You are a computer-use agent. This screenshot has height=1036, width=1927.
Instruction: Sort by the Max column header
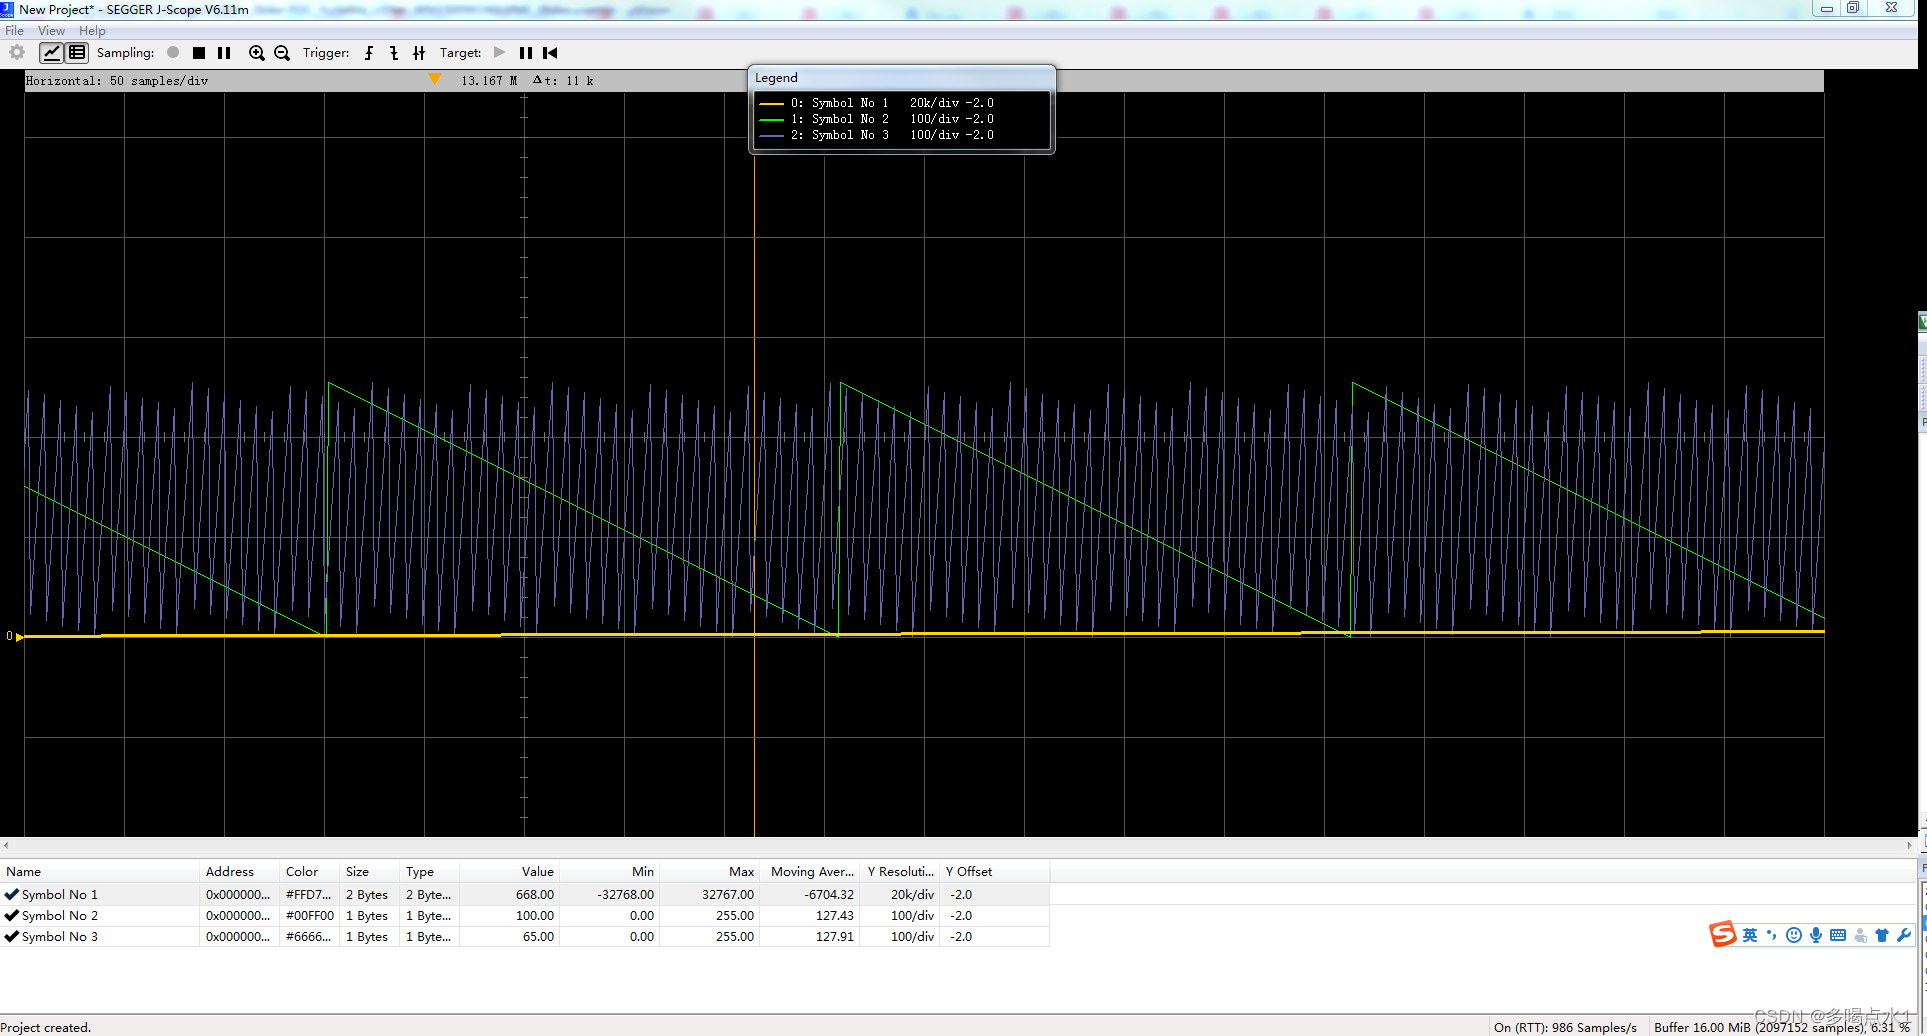pos(709,872)
